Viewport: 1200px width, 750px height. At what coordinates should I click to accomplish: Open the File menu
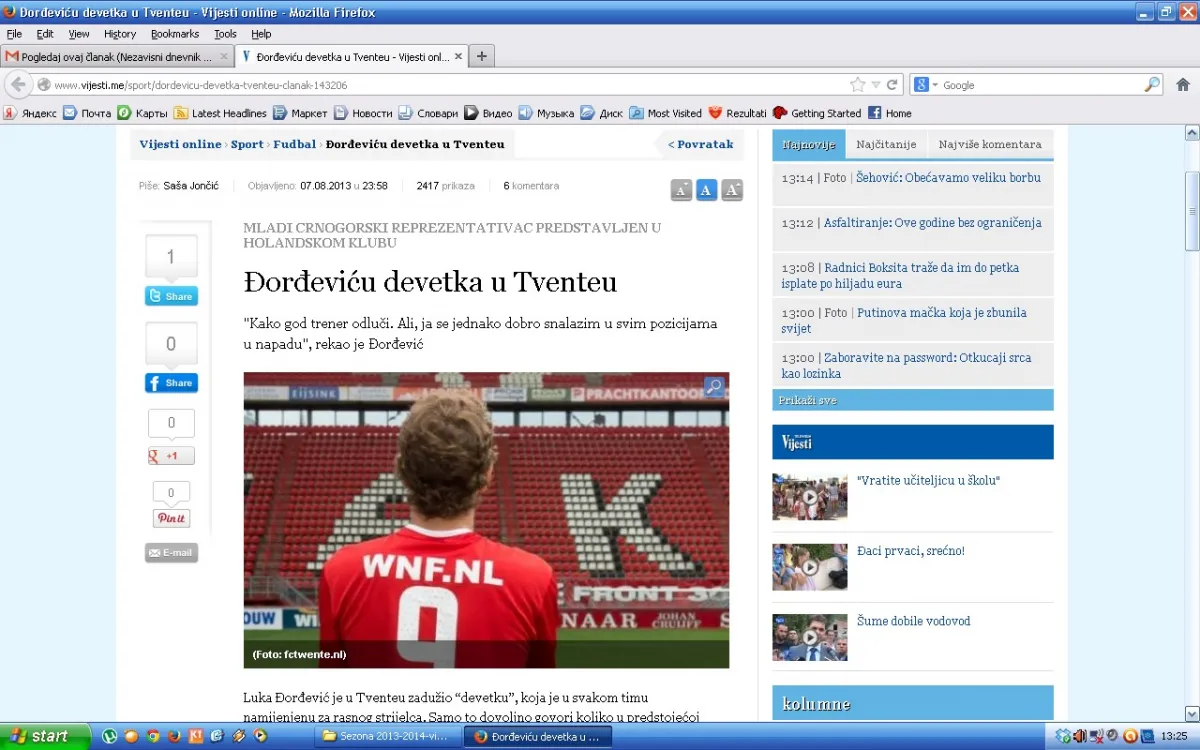(x=14, y=34)
